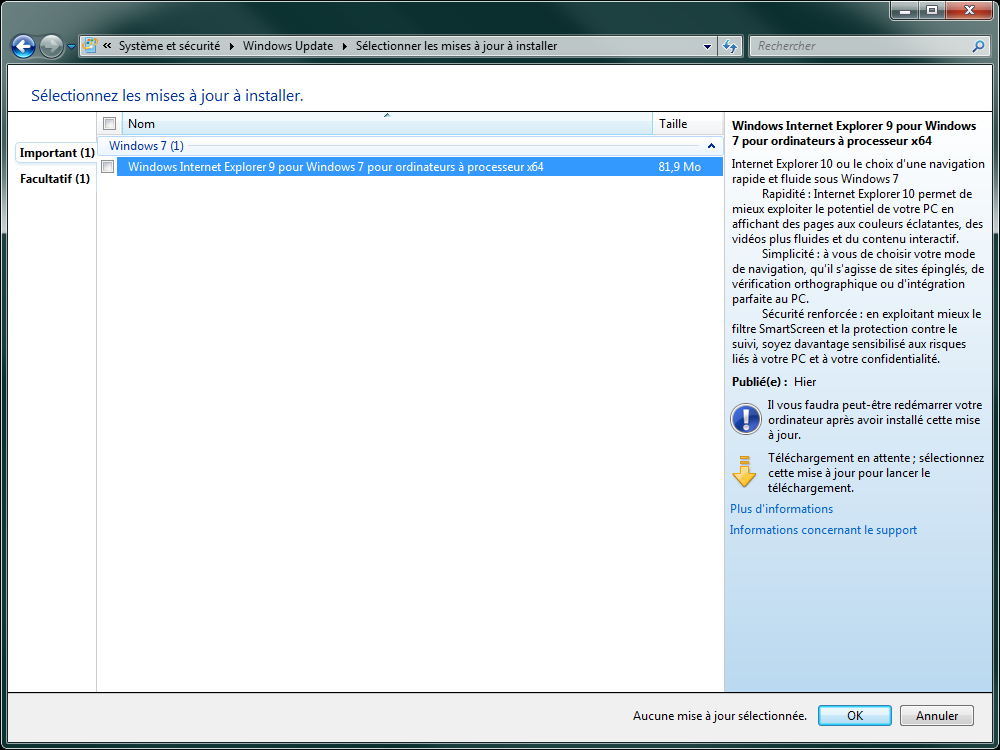Sort updates by Taille column

pyautogui.click(x=688, y=124)
